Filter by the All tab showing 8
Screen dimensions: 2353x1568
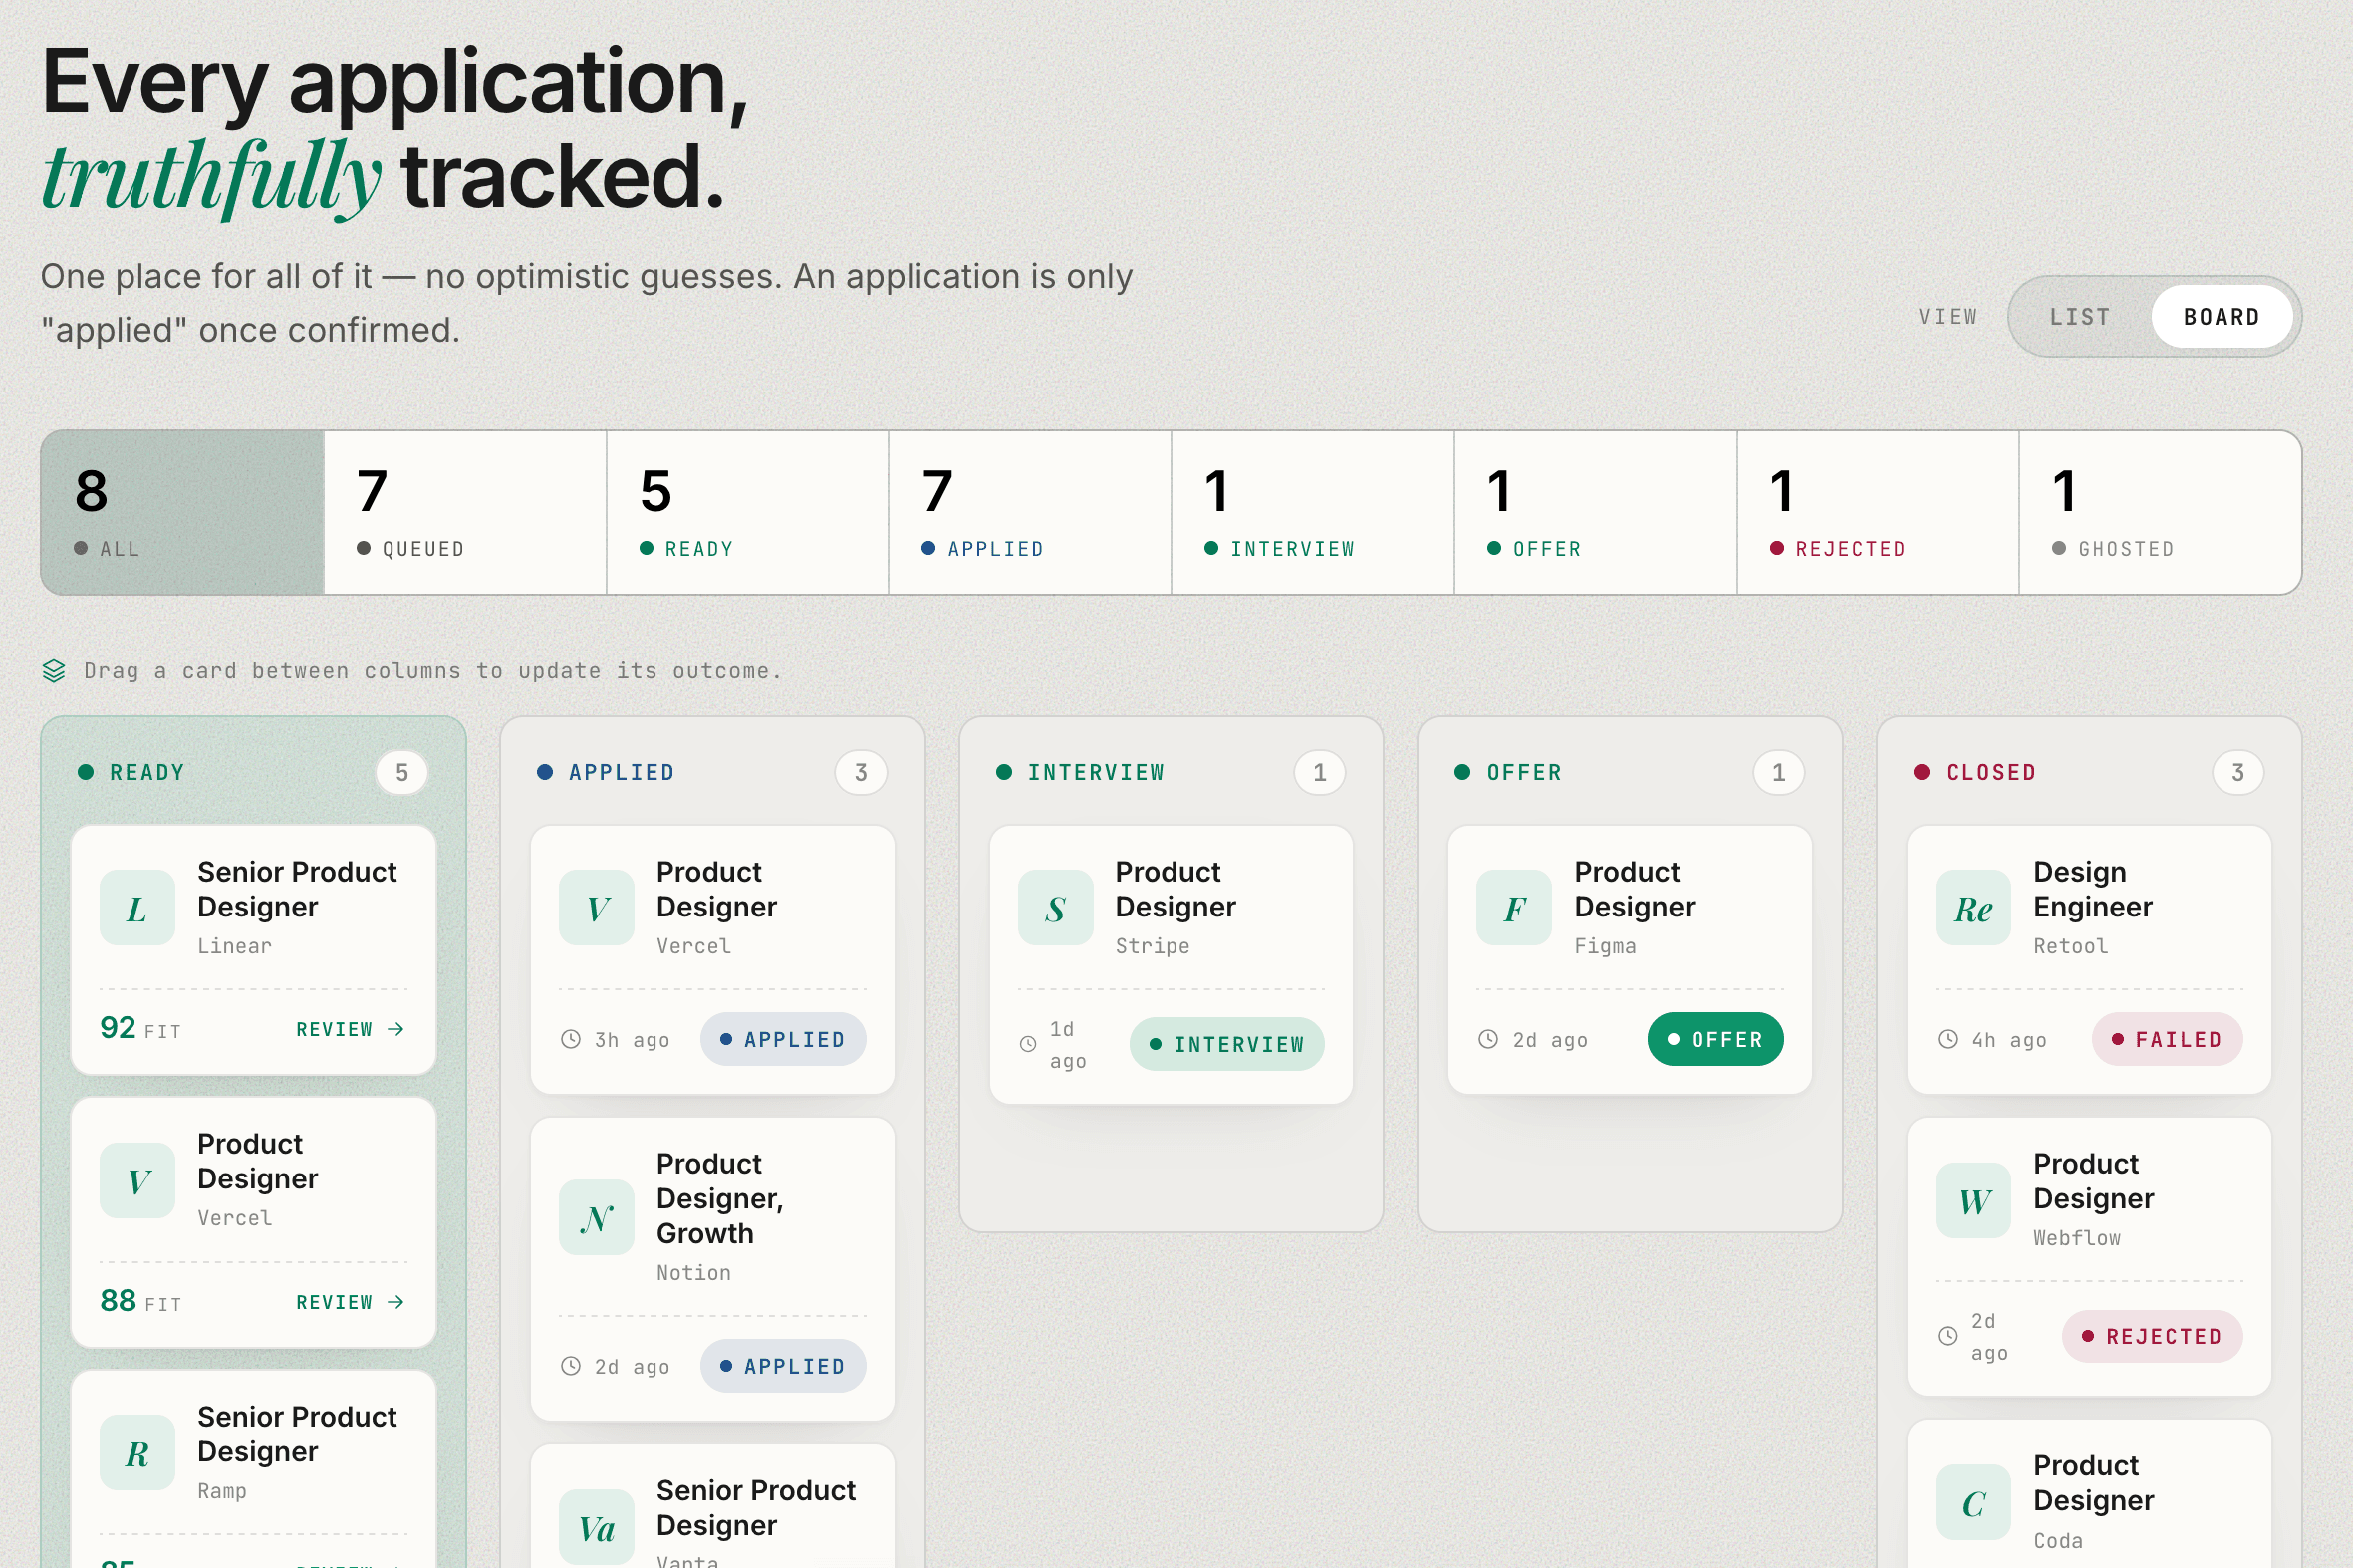pos(182,513)
